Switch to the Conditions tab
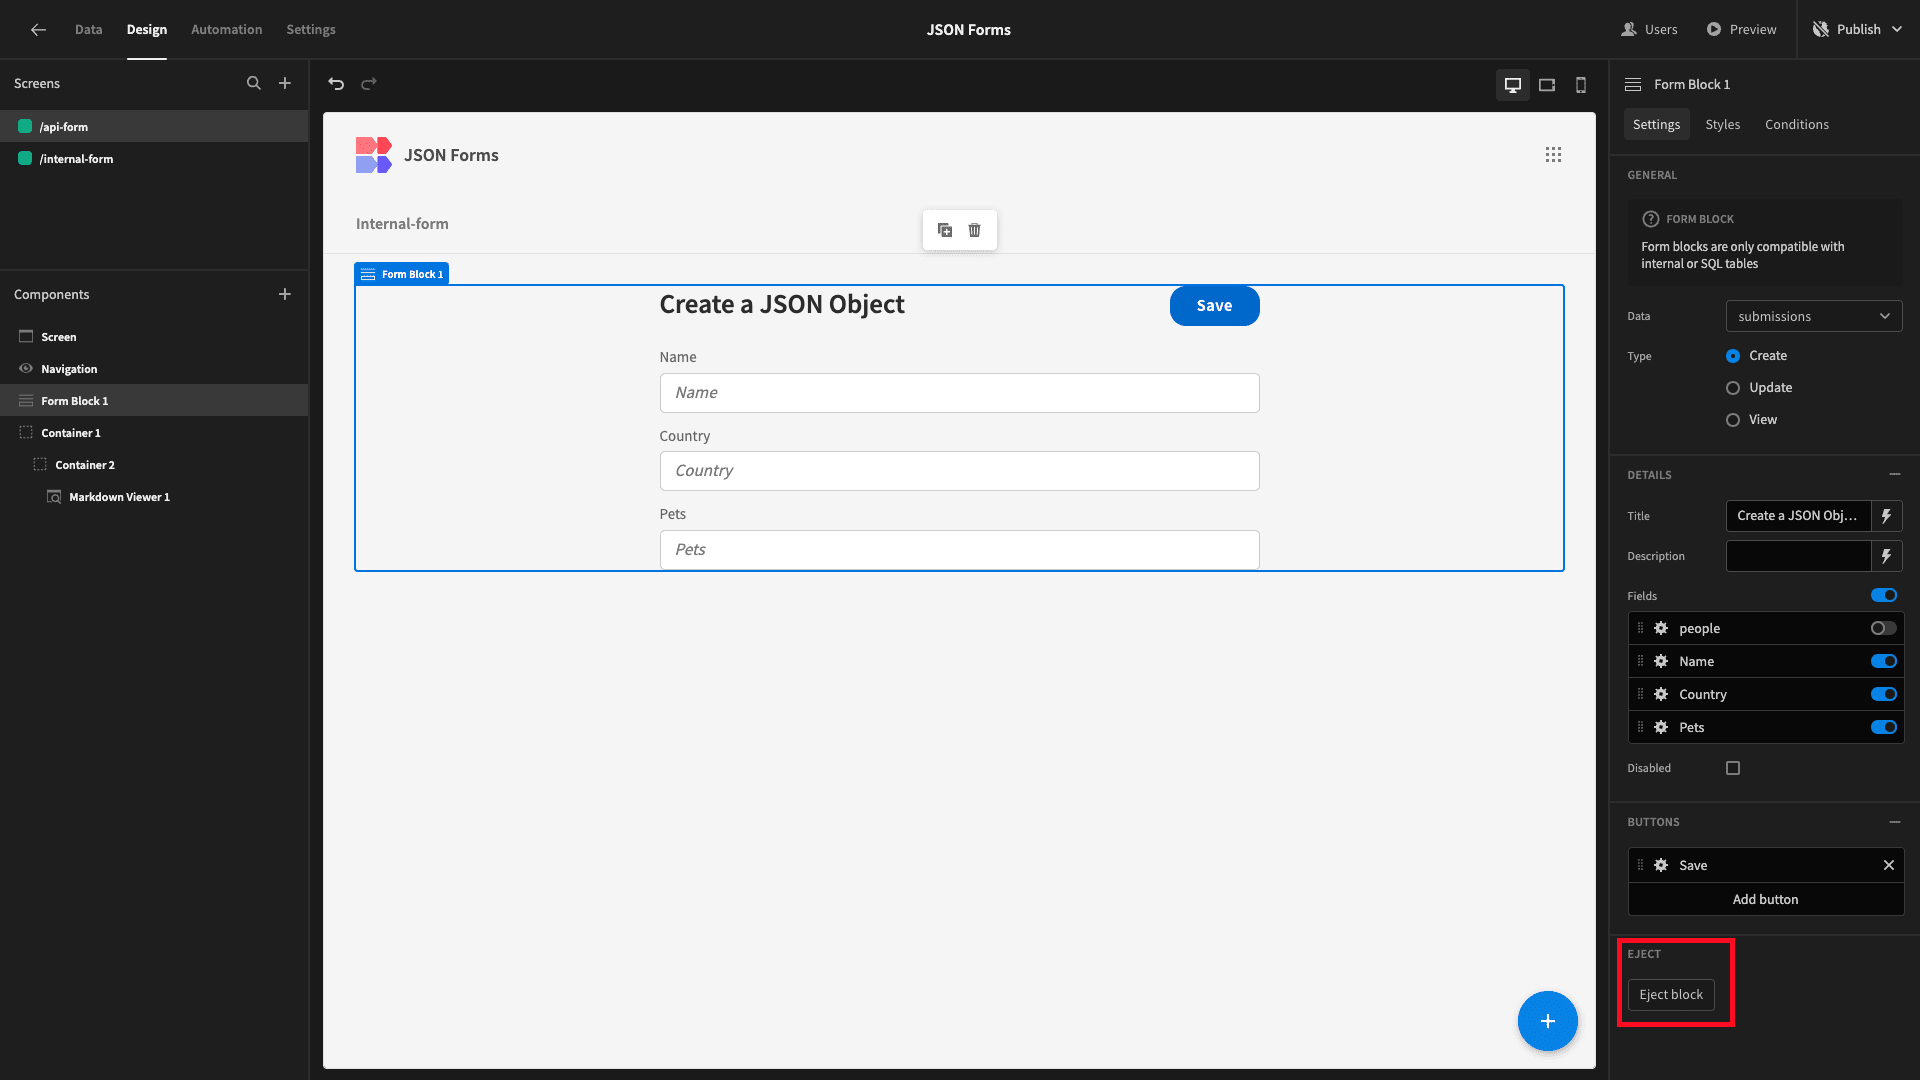This screenshot has width=1920, height=1080. tap(1797, 125)
